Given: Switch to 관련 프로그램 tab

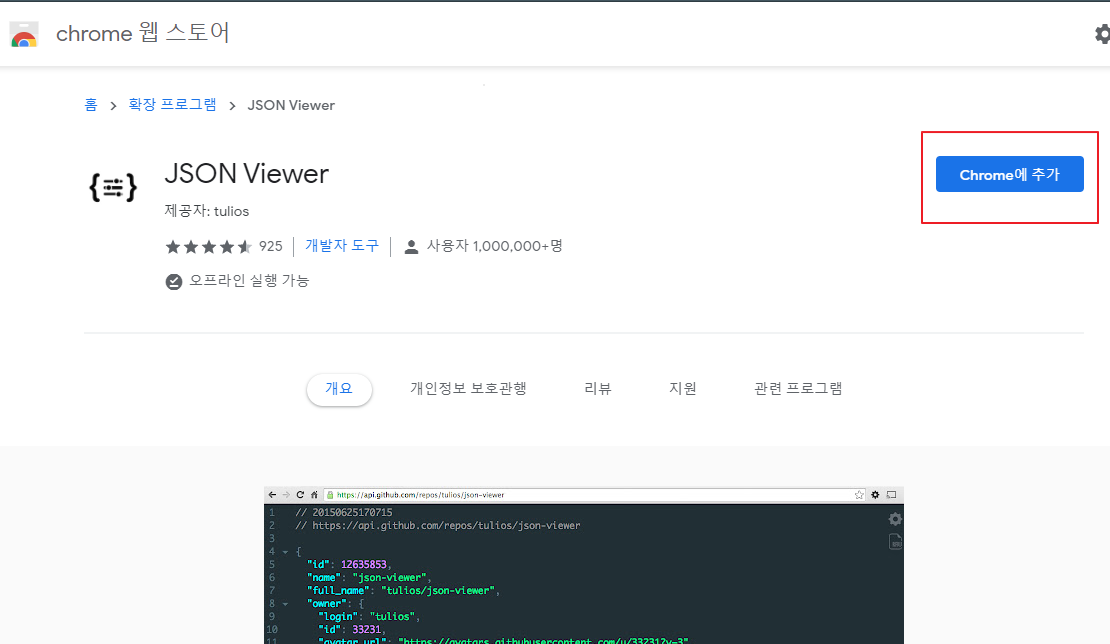Looking at the screenshot, I should (798, 389).
